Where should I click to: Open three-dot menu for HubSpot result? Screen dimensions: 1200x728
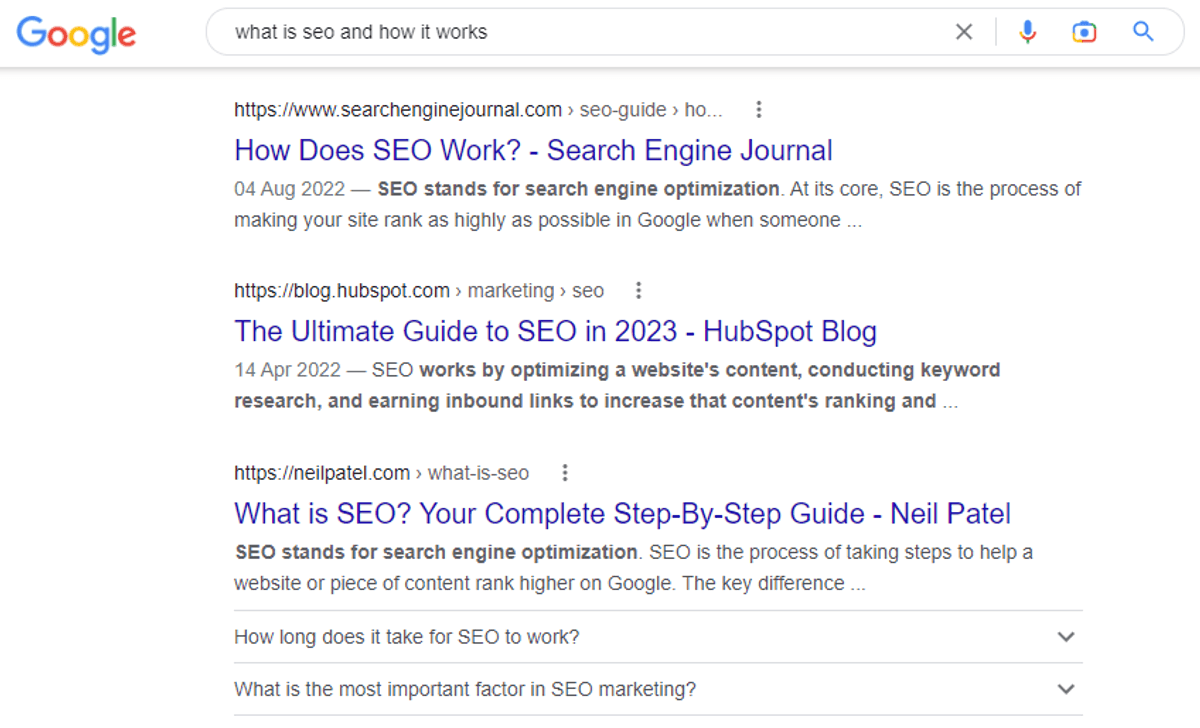tap(639, 290)
